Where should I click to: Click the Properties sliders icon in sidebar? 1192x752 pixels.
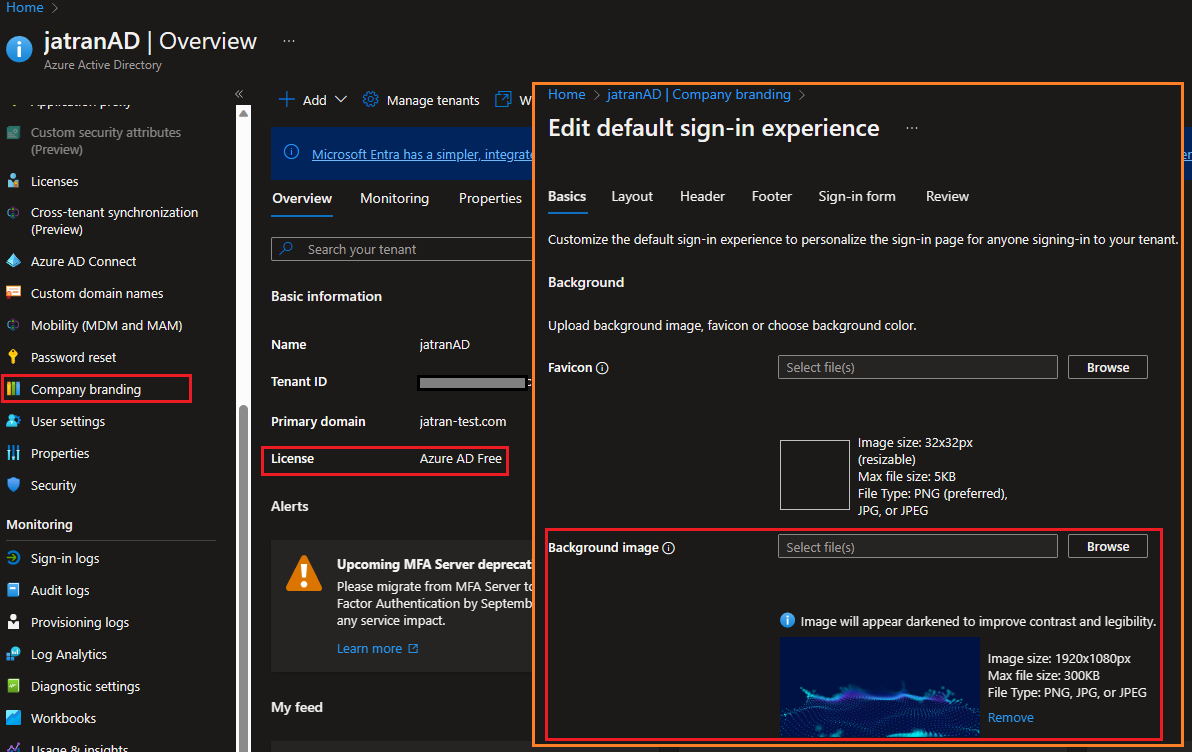tap(13, 452)
